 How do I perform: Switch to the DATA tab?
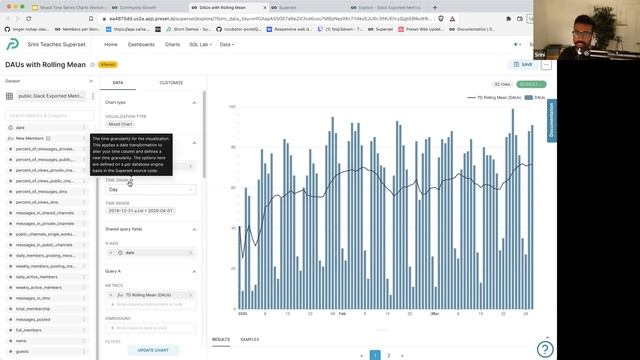click(x=118, y=82)
